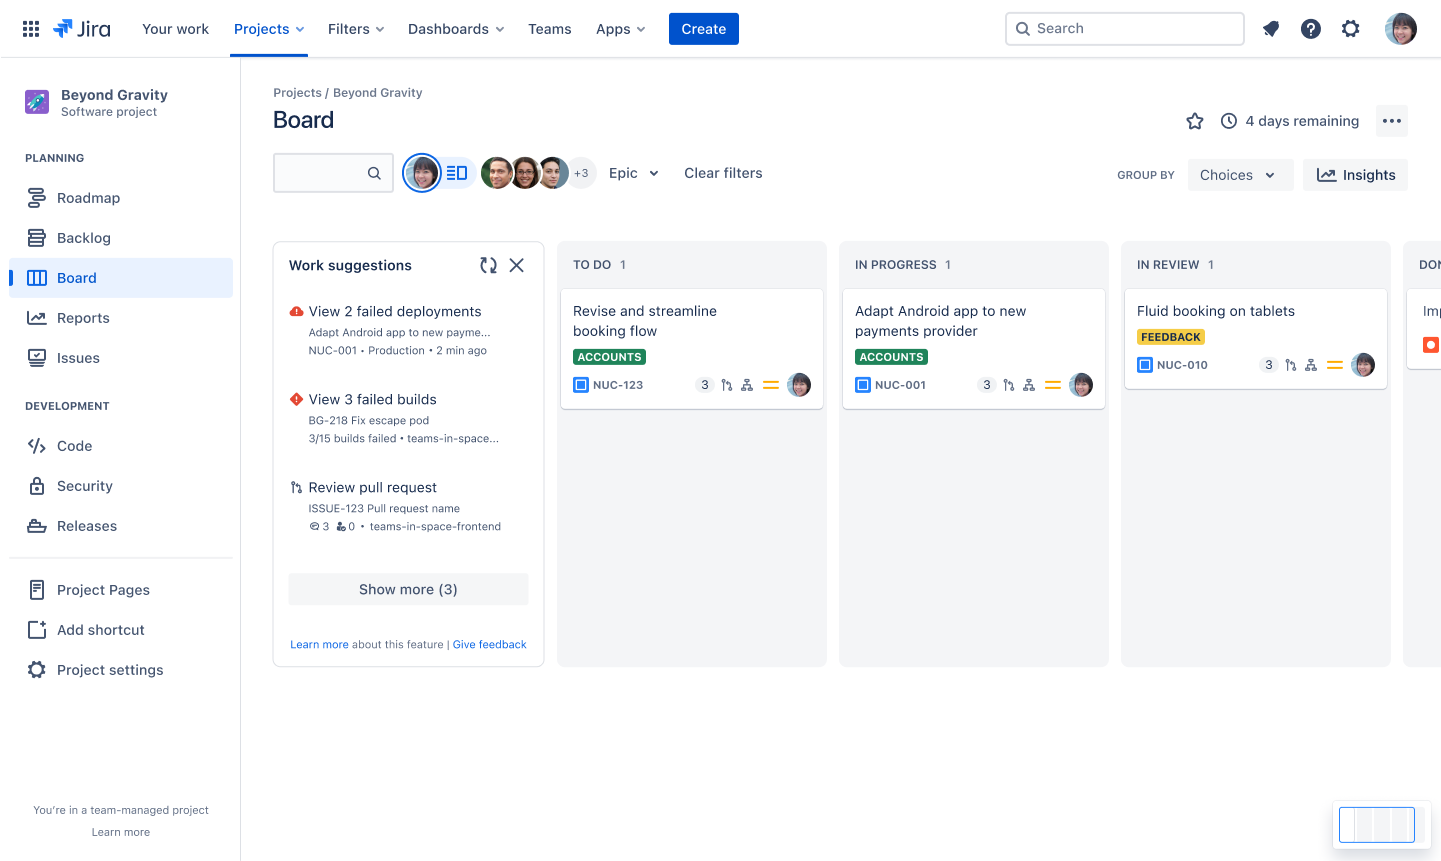Switch to the Dashboards menu

pyautogui.click(x=456, y=28)
